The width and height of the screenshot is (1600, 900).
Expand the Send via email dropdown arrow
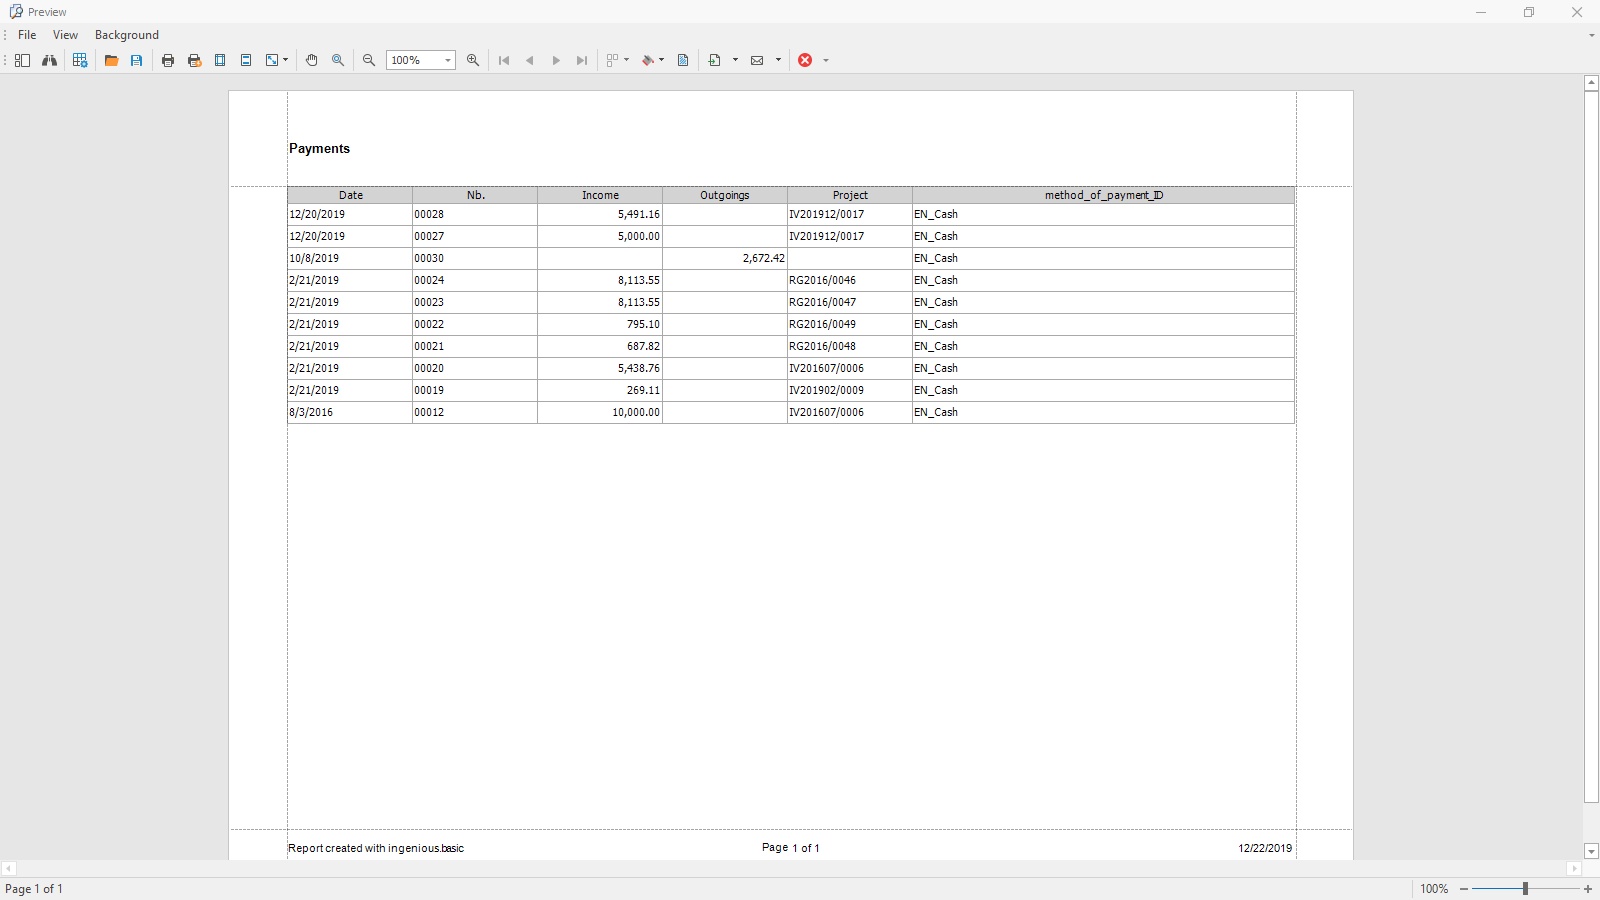tap(778, 60)
